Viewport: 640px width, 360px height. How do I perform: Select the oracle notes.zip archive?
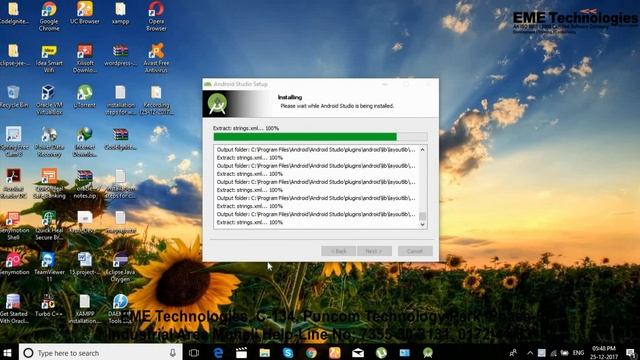pyautogui.click(x=84, y=184)
